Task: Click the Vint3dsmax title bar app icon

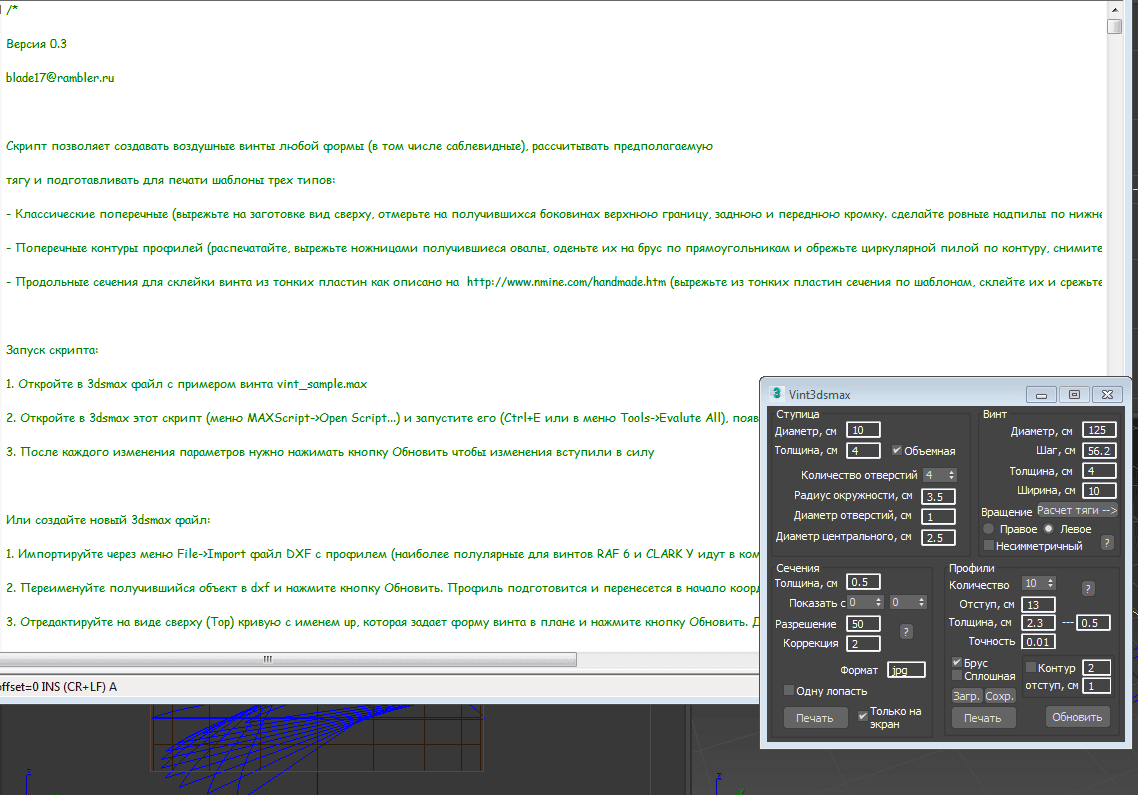Action: coord(776,394)
